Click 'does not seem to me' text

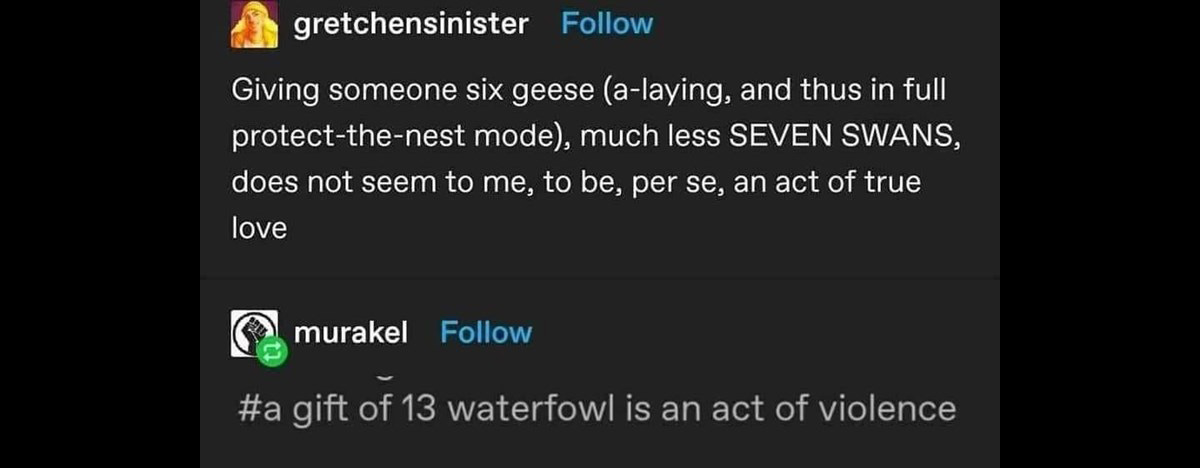point(376,183)
